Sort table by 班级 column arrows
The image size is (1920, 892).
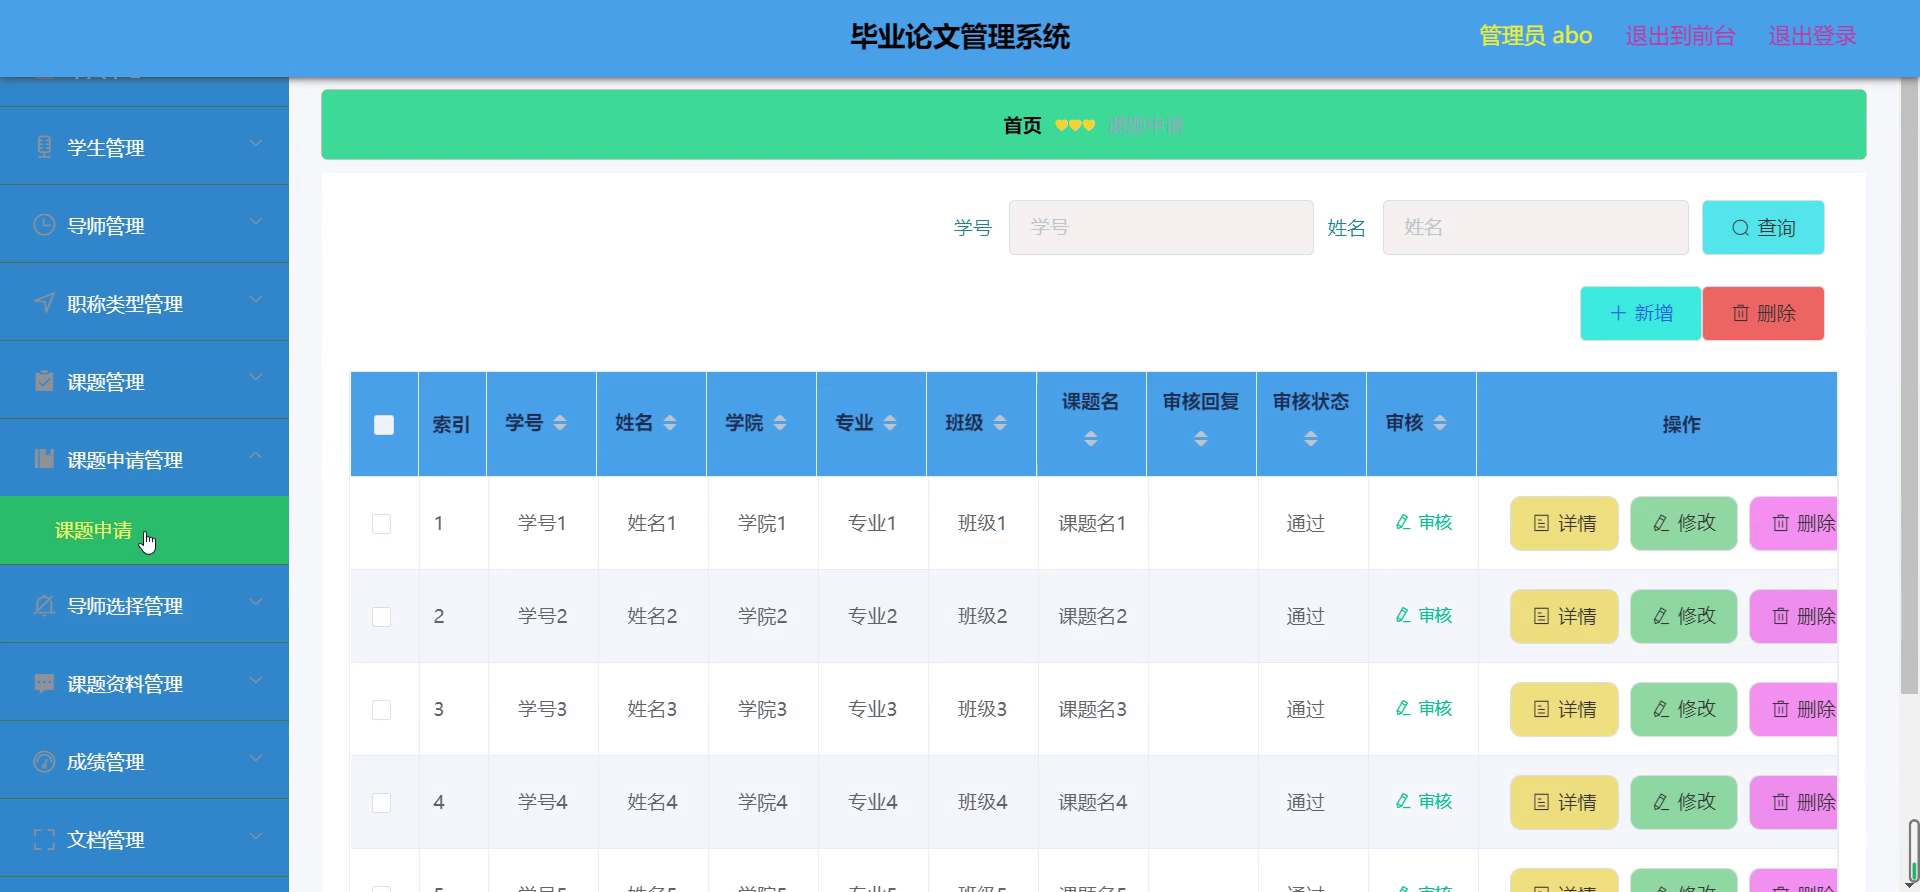(x=1000, y=423)
